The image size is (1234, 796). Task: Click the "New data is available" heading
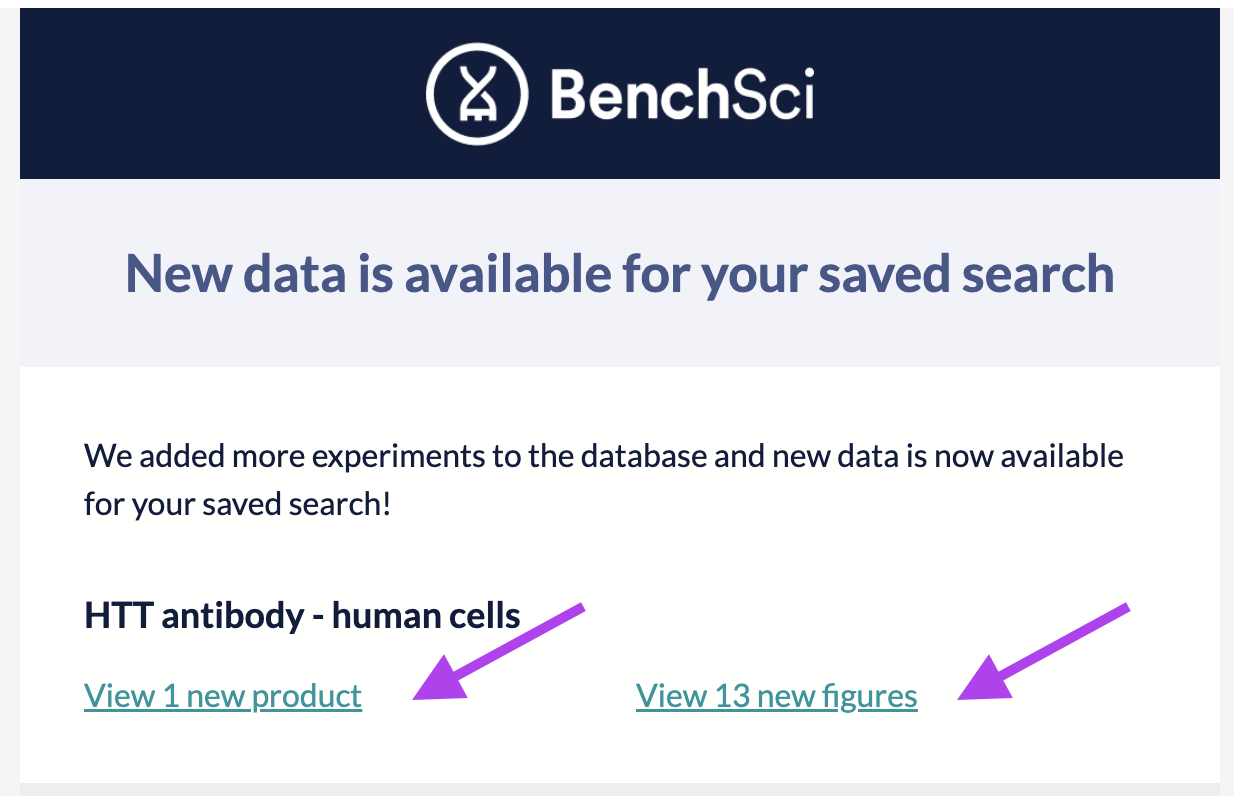619,273
